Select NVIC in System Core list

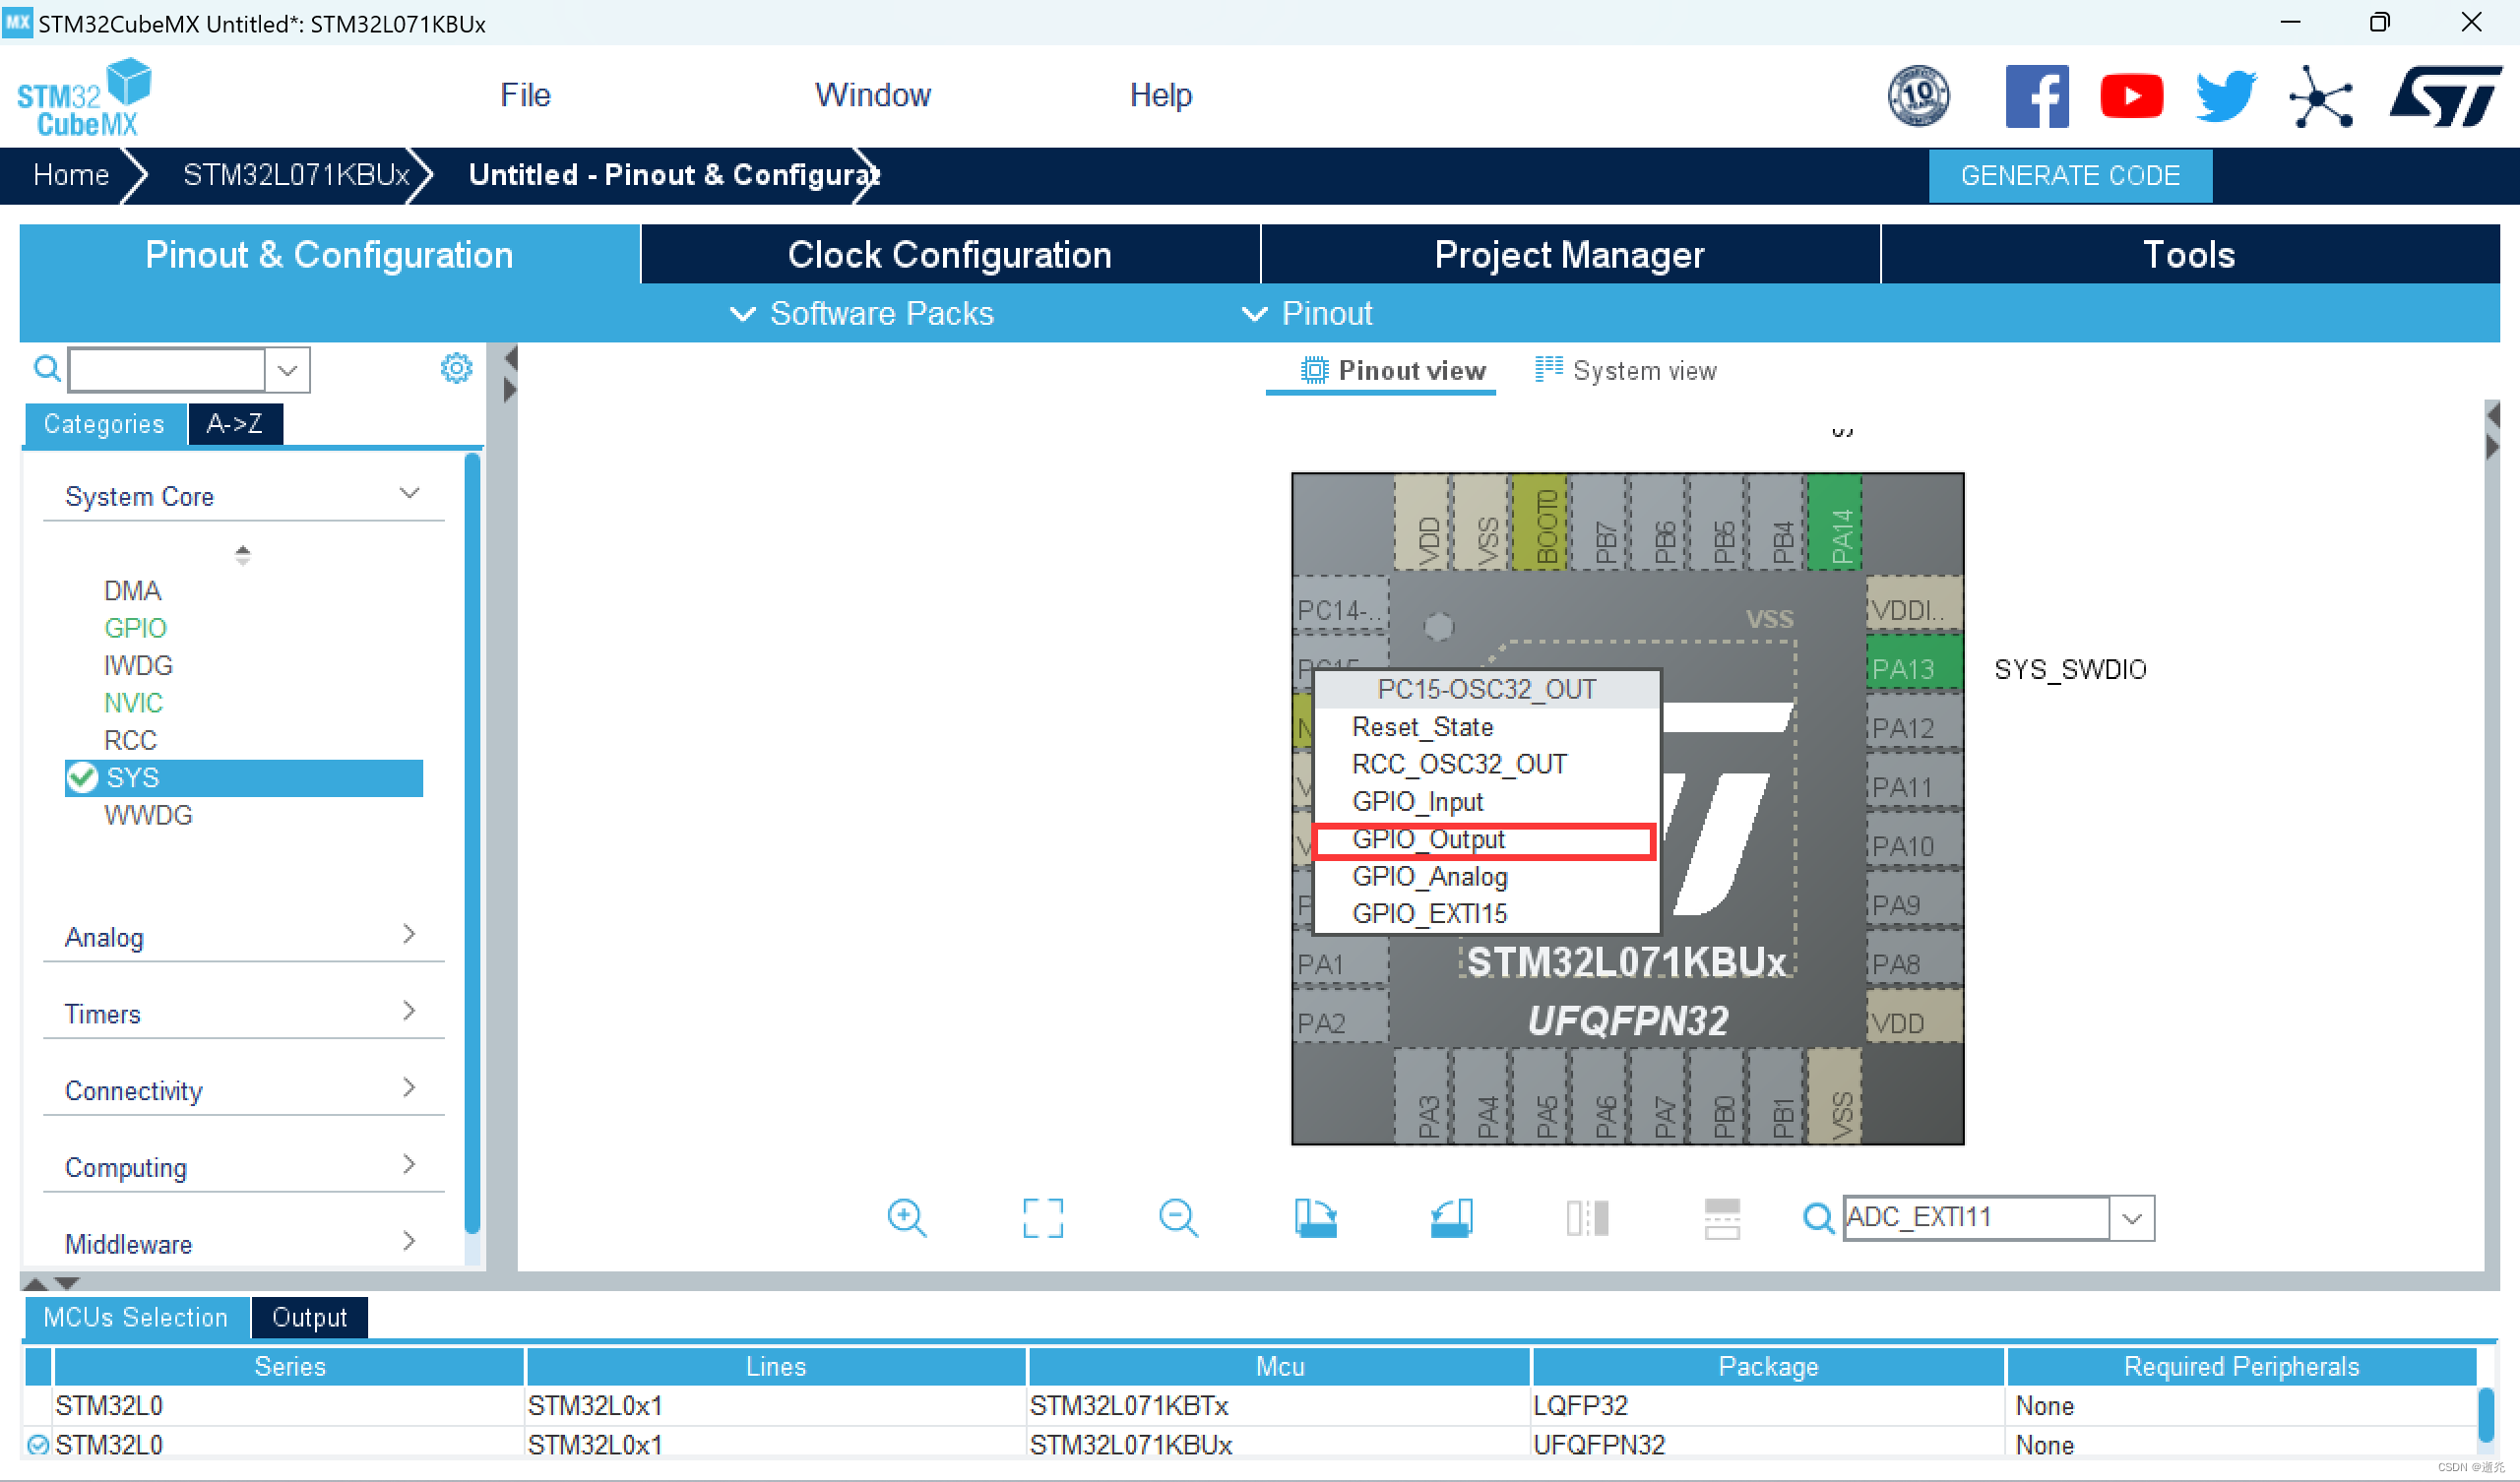click(133, 702)
